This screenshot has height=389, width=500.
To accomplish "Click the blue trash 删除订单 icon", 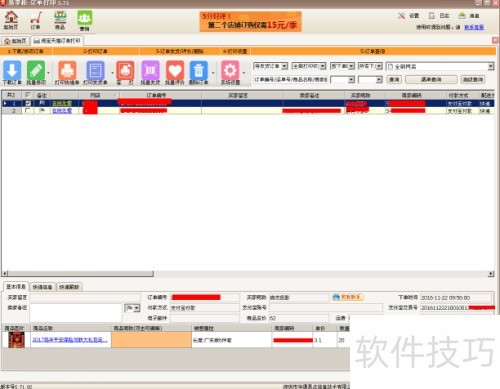I will tap(199, 72).
